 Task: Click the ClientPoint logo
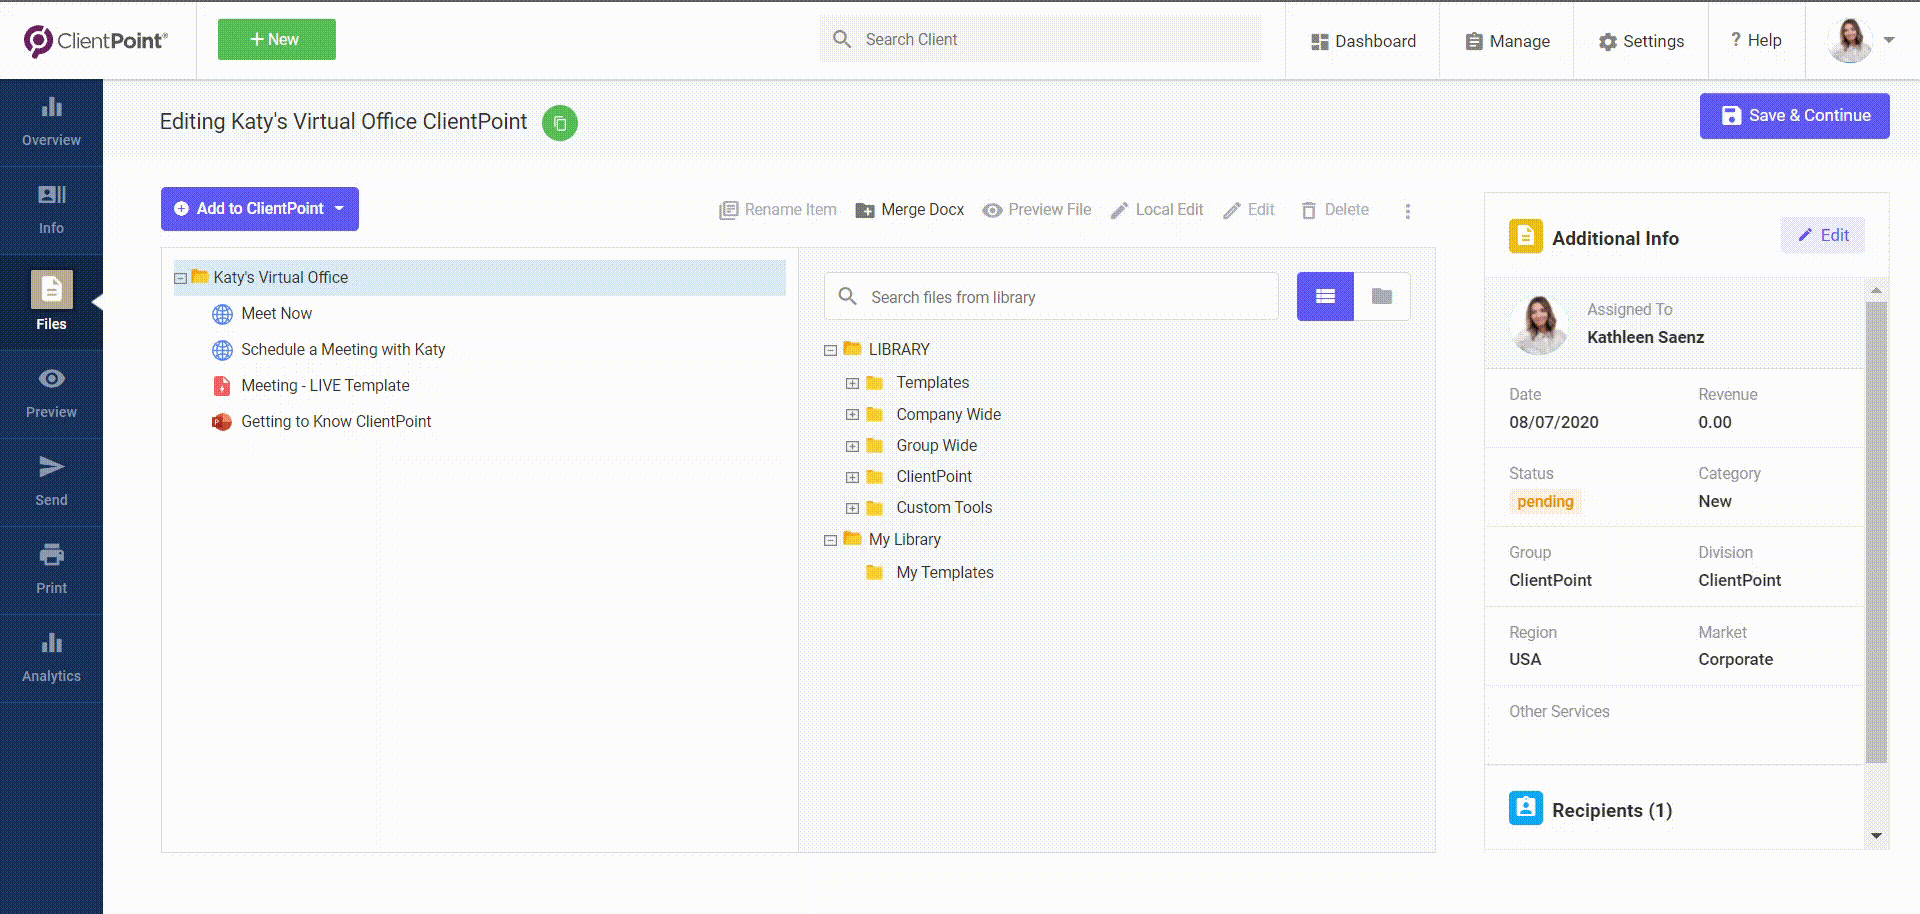[x=96, y=40]
